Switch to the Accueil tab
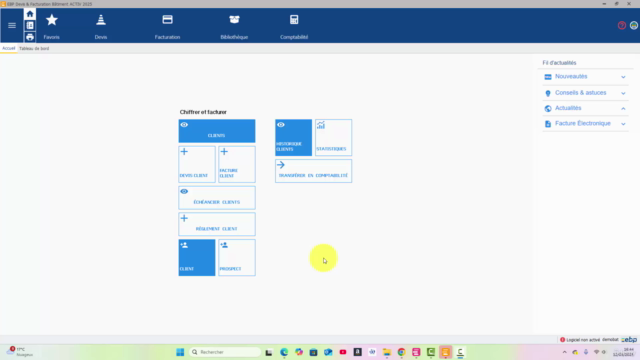Screen dimensions: 640x360 pos(9,48)
